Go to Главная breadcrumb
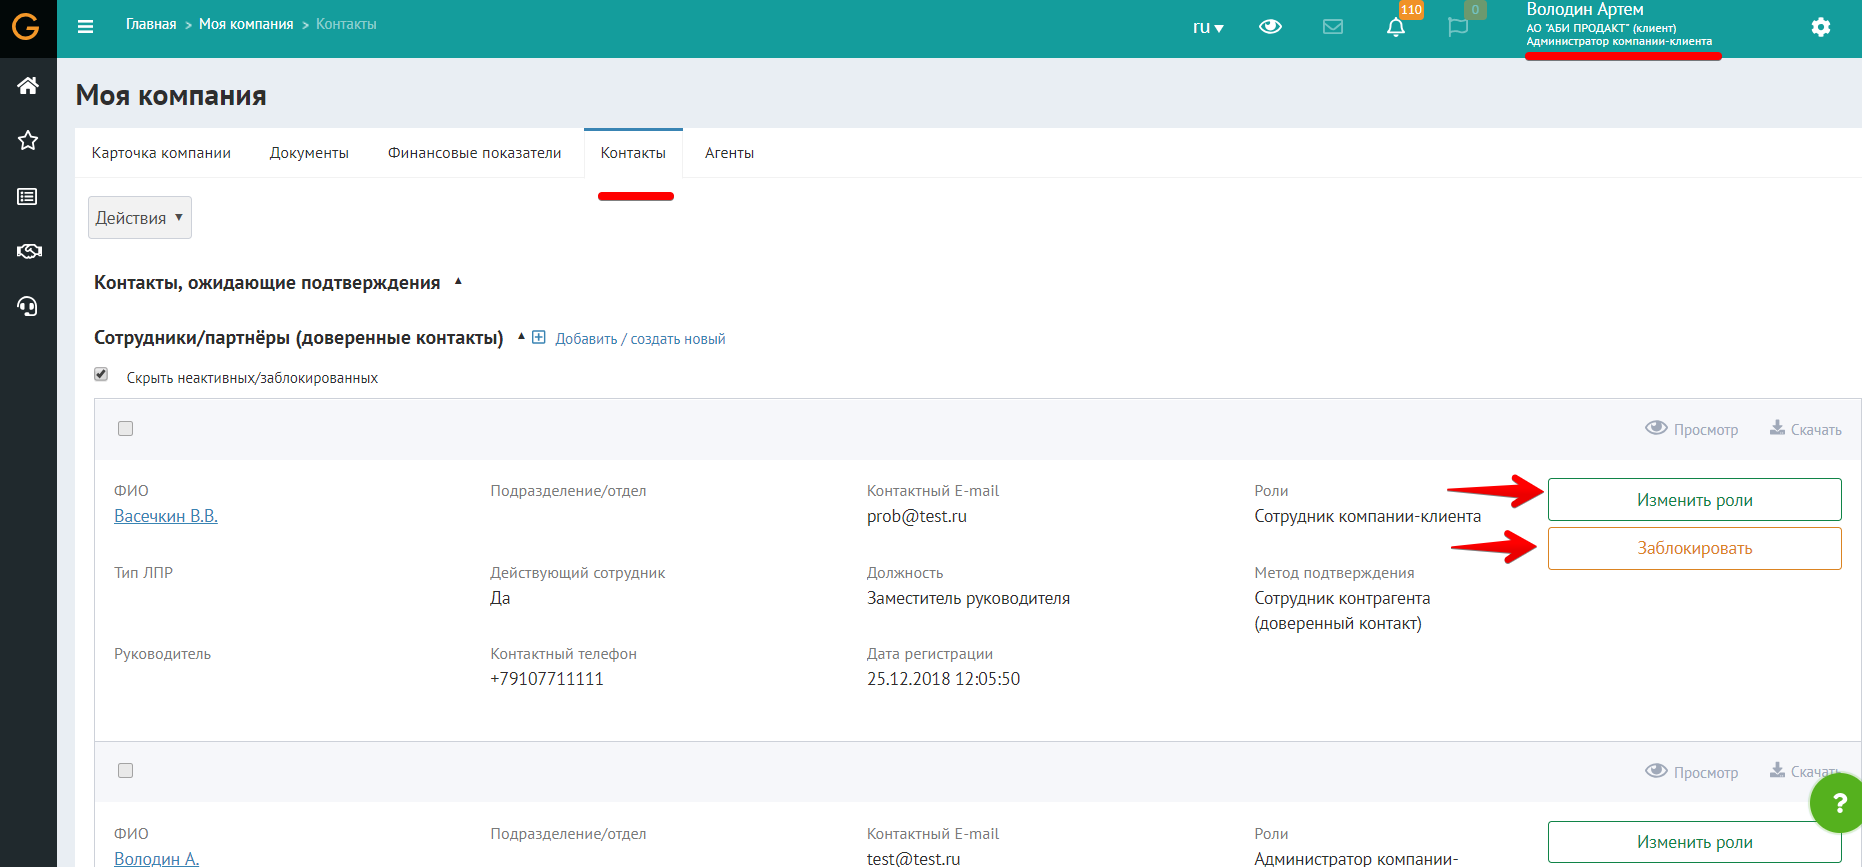This screenshot has width=1862, height=867. [151, 24]
